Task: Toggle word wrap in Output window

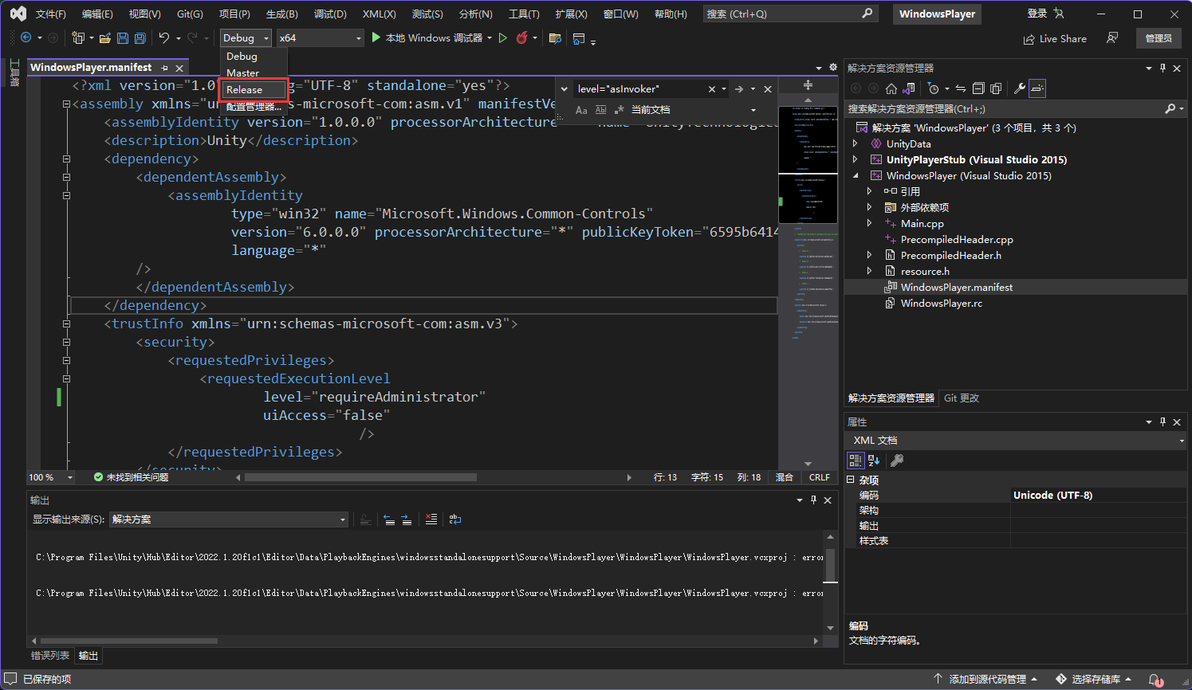Action: click(455, 520)
